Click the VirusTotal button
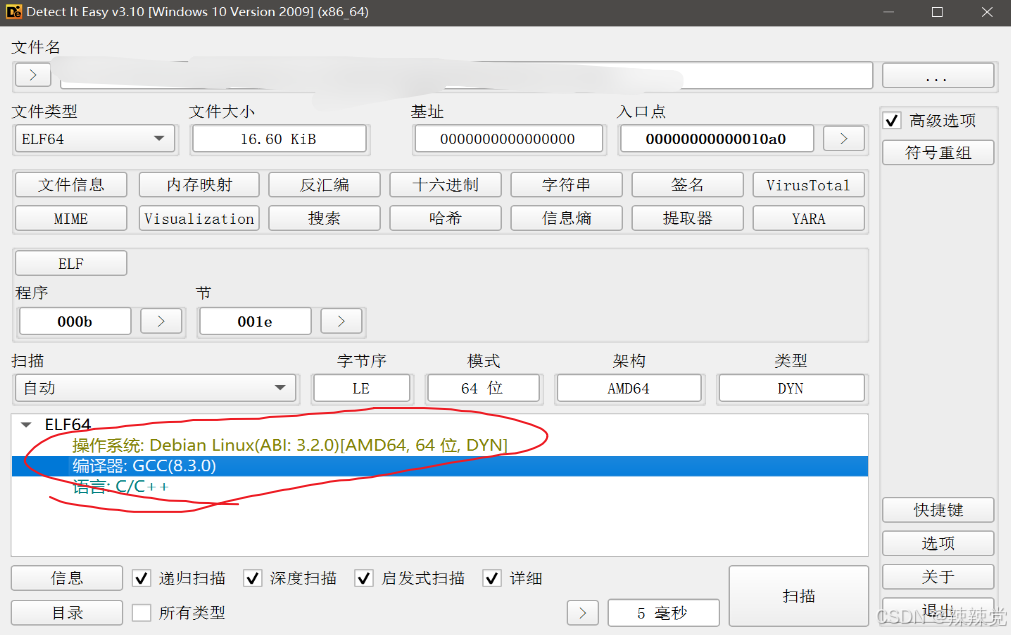Screen dimensions: 1011x635 [x=809, y=185]
